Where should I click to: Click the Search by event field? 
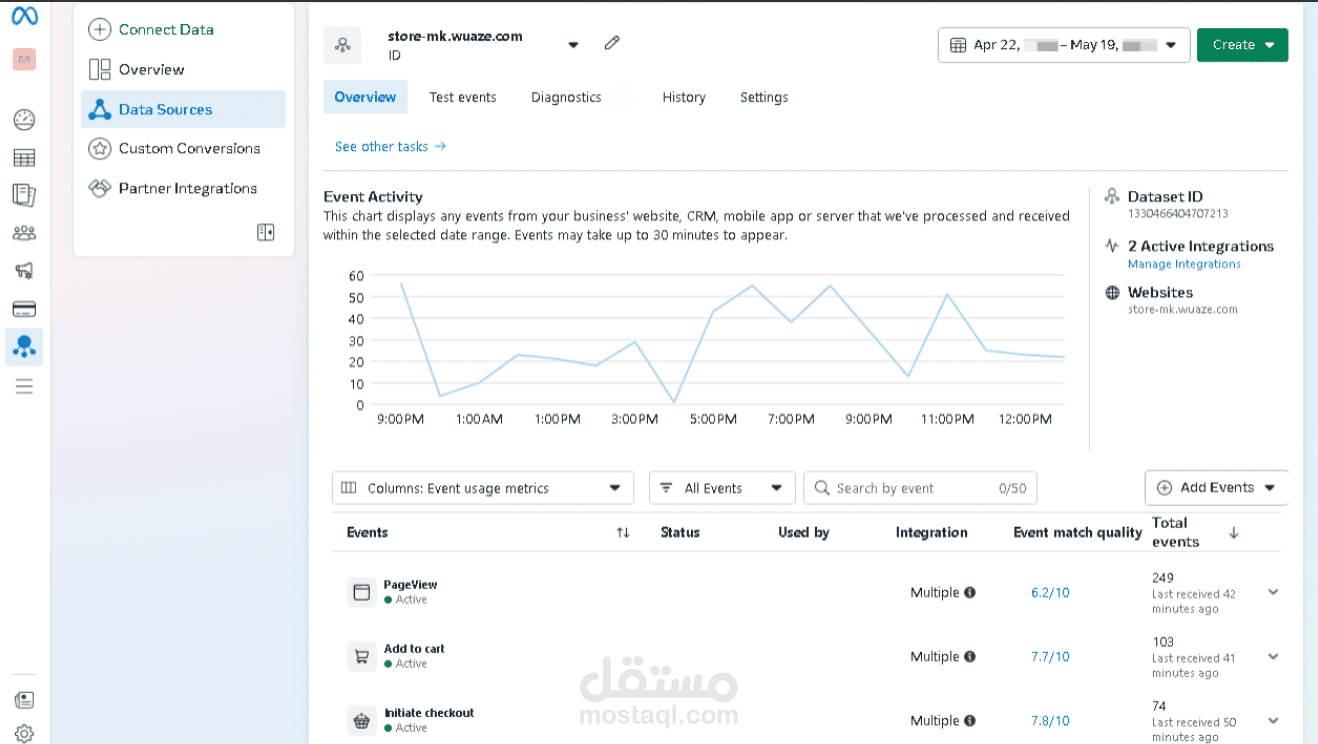coord(920,488)
